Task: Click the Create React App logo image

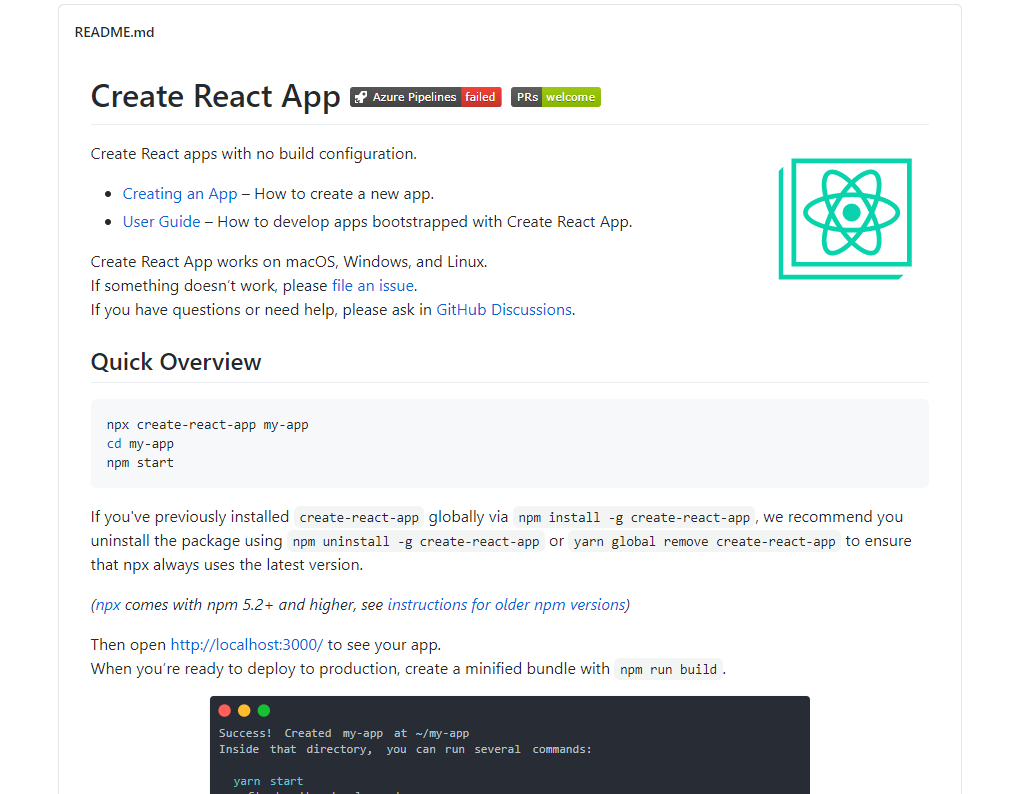Action: click(845, 219)
